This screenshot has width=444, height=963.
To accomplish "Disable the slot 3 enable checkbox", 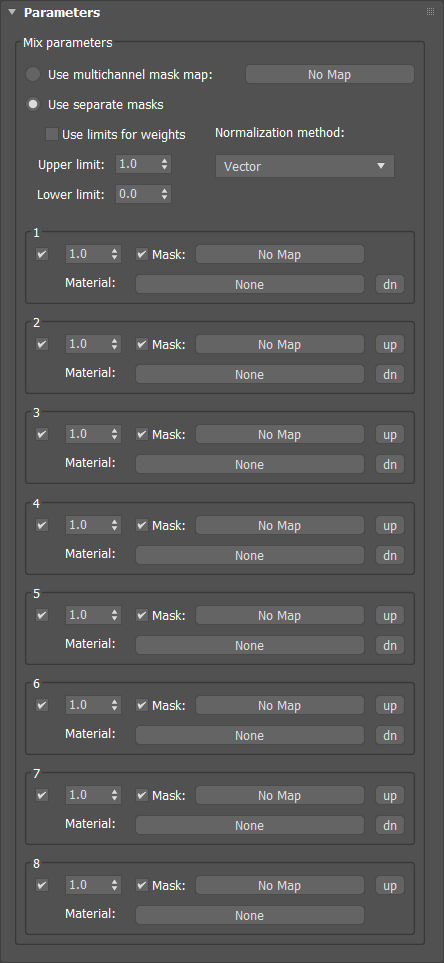I will click(x=42, y=434).
